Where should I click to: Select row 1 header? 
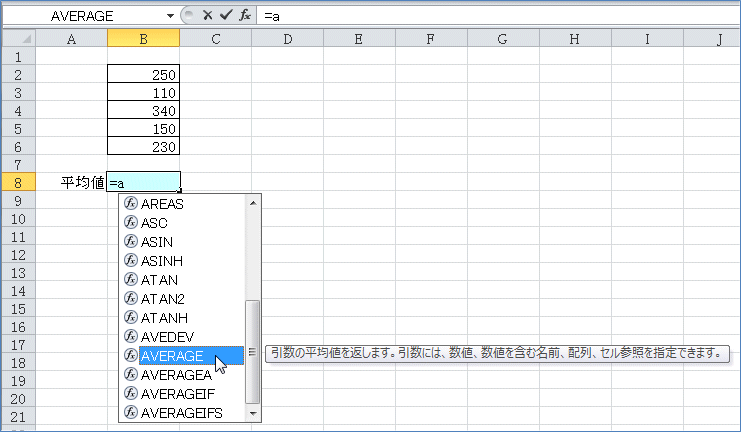click(x=18, y=56)
